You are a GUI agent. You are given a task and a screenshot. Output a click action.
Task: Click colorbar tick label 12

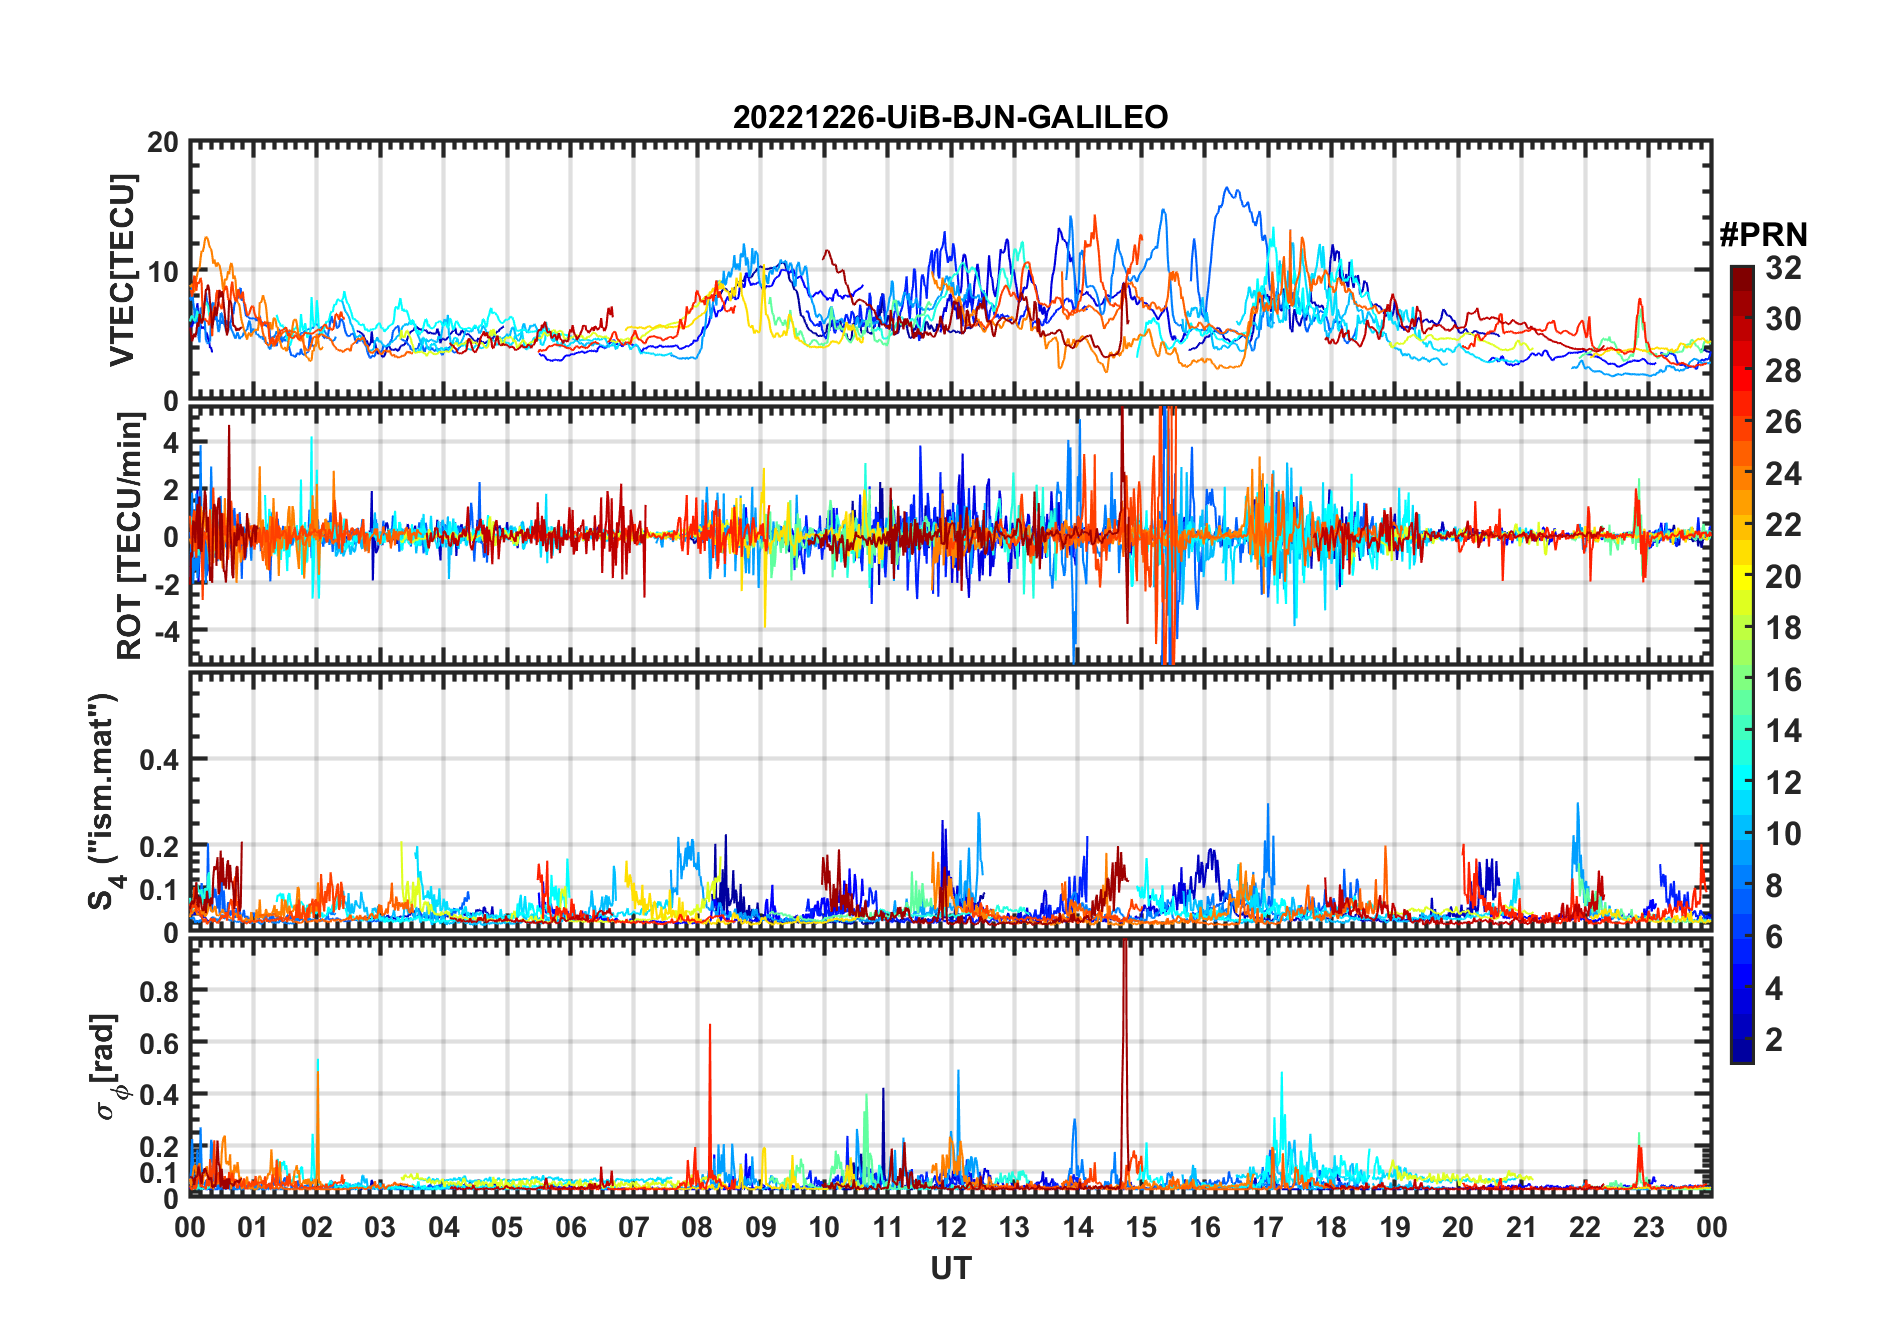point(1783,783)
